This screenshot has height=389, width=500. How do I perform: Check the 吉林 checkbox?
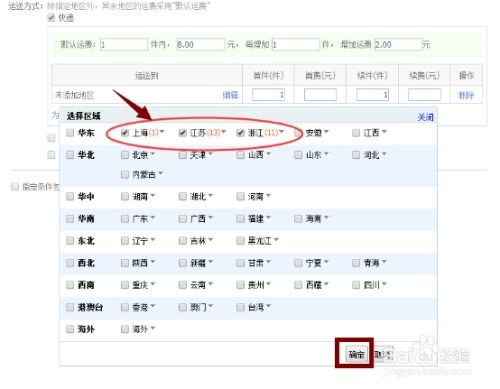(182, 241)
